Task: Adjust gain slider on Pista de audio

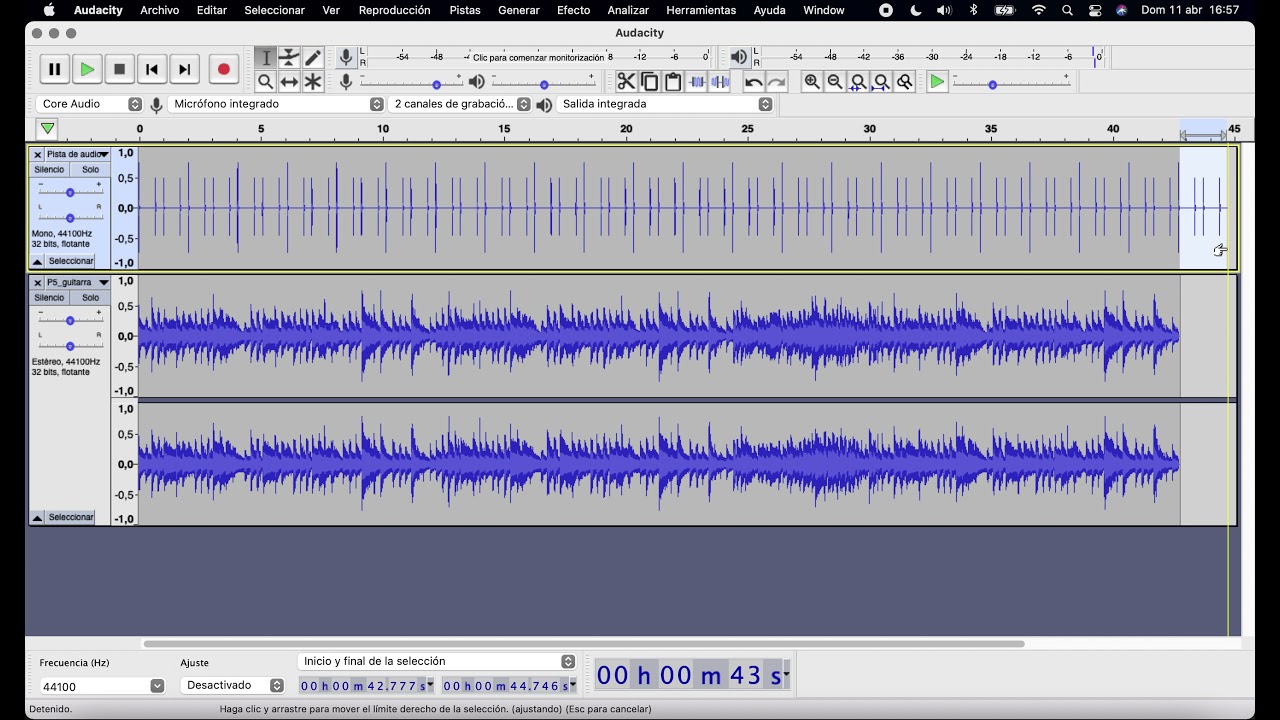Action: tap(70, 191)
